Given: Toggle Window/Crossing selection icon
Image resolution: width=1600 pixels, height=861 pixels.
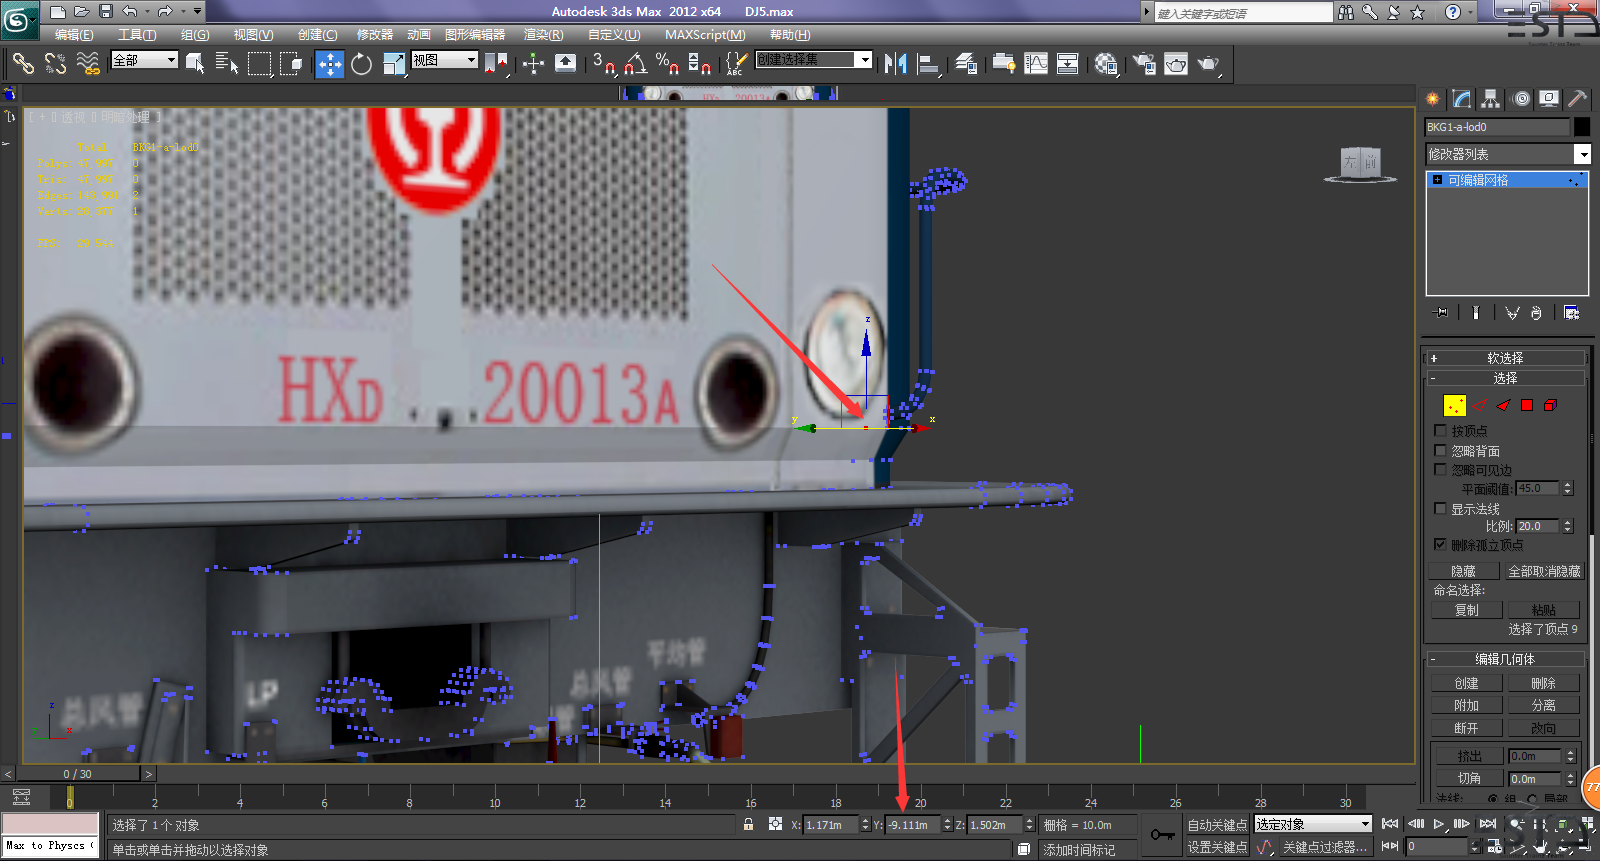Looking at the screenshot, I should [x=292, y=63].
